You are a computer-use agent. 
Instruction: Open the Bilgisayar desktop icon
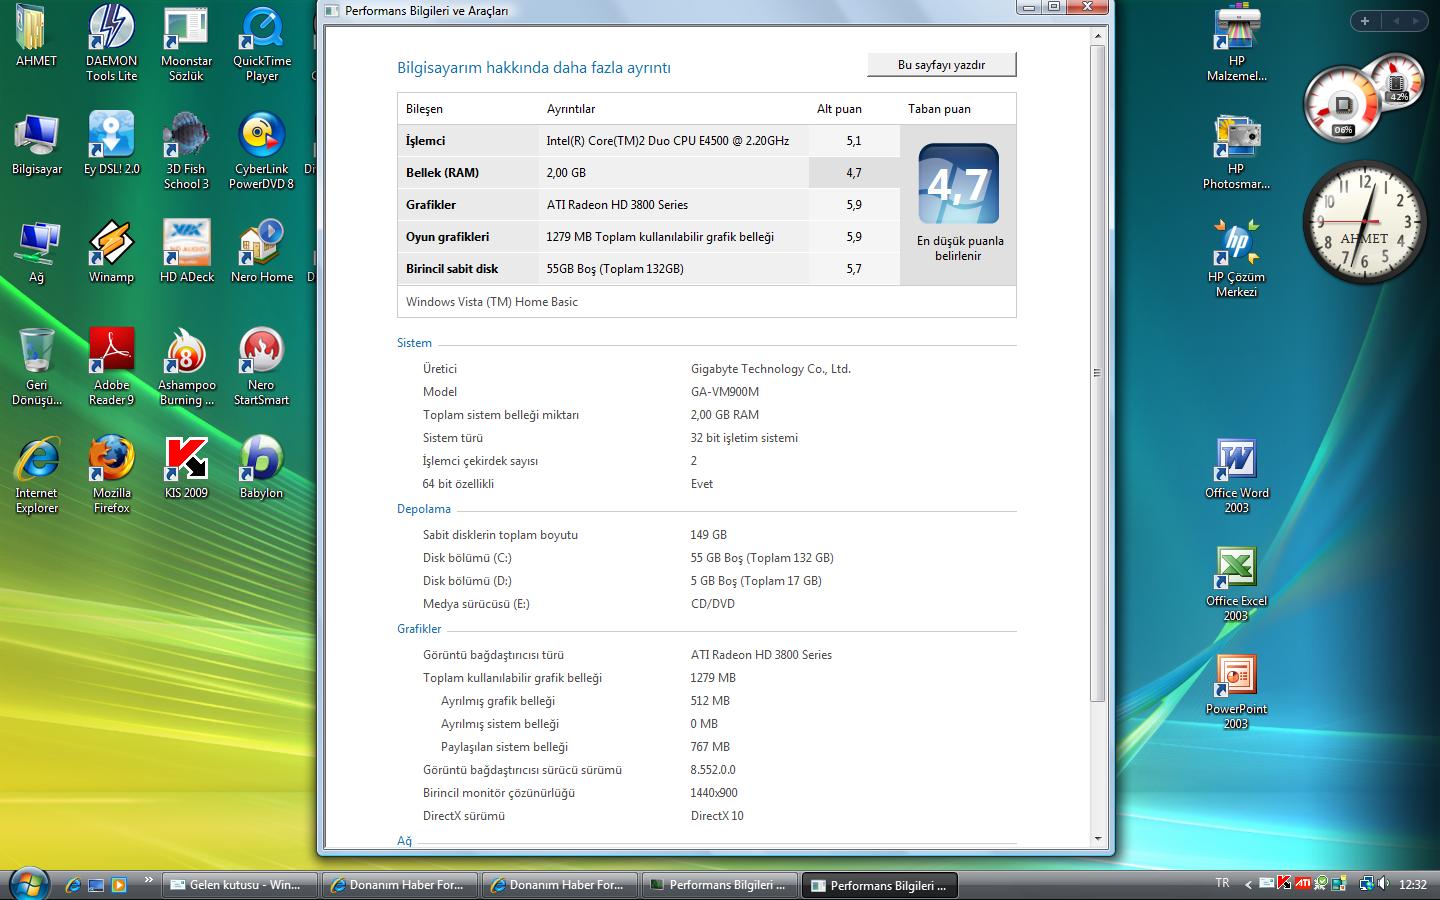37,145
